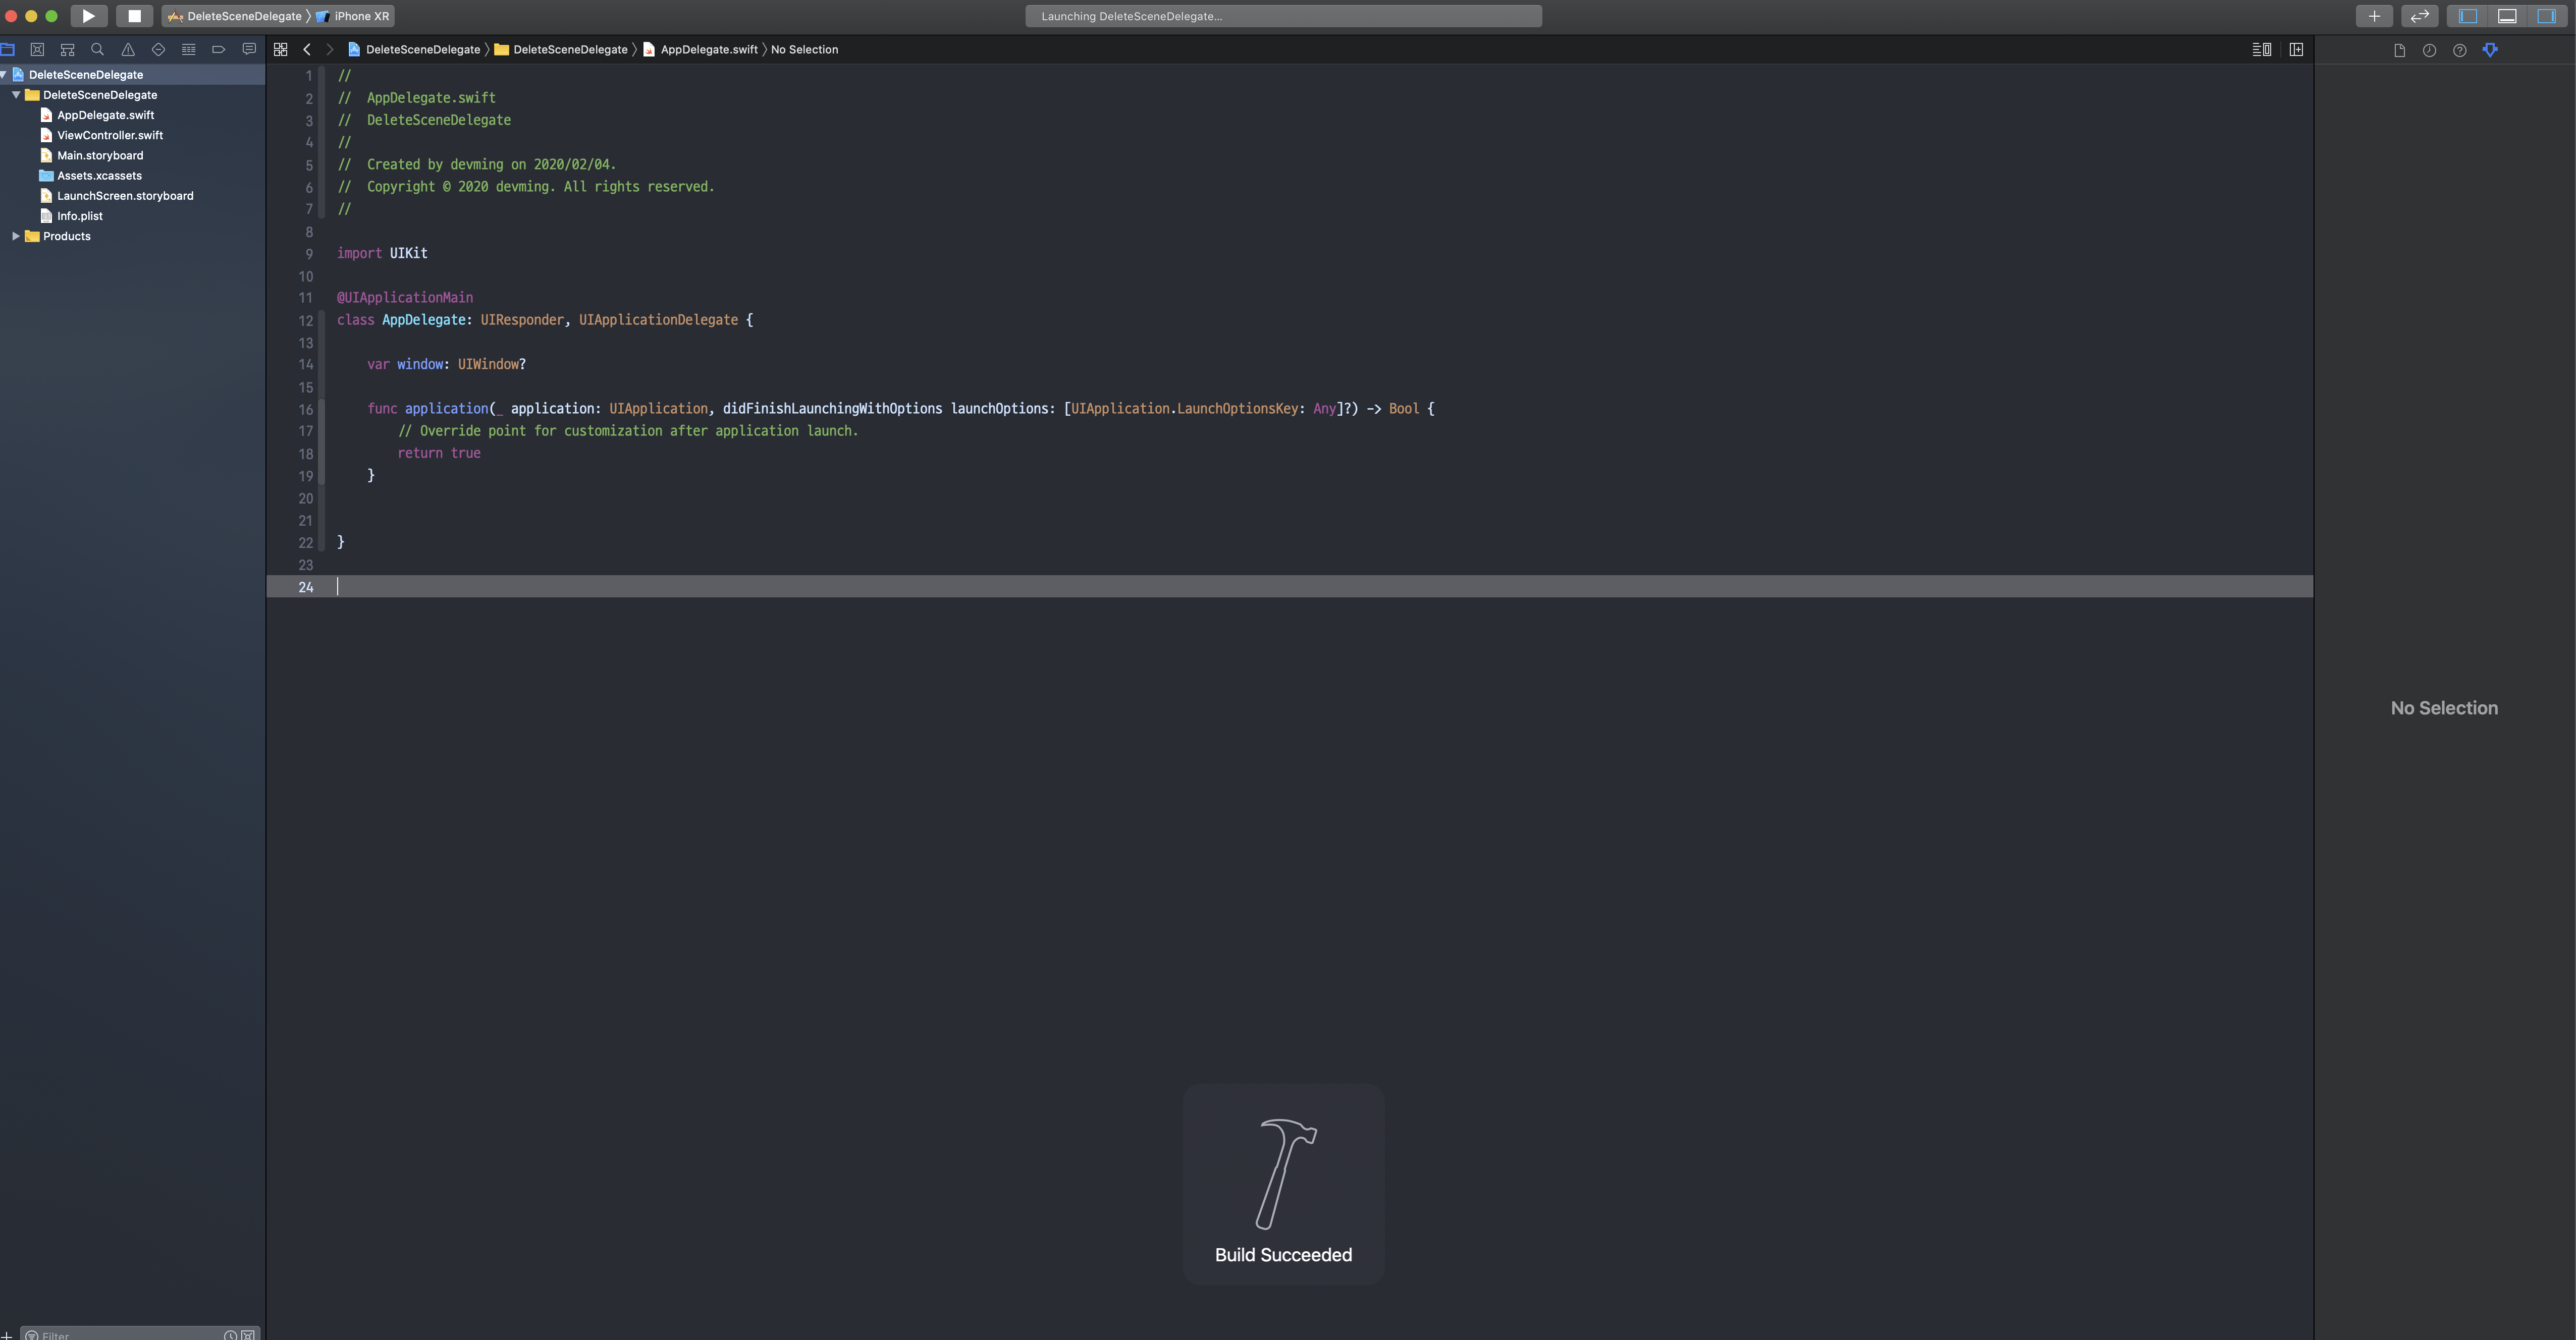Switch to the Quick Help inspector tab

(2459, 50)
